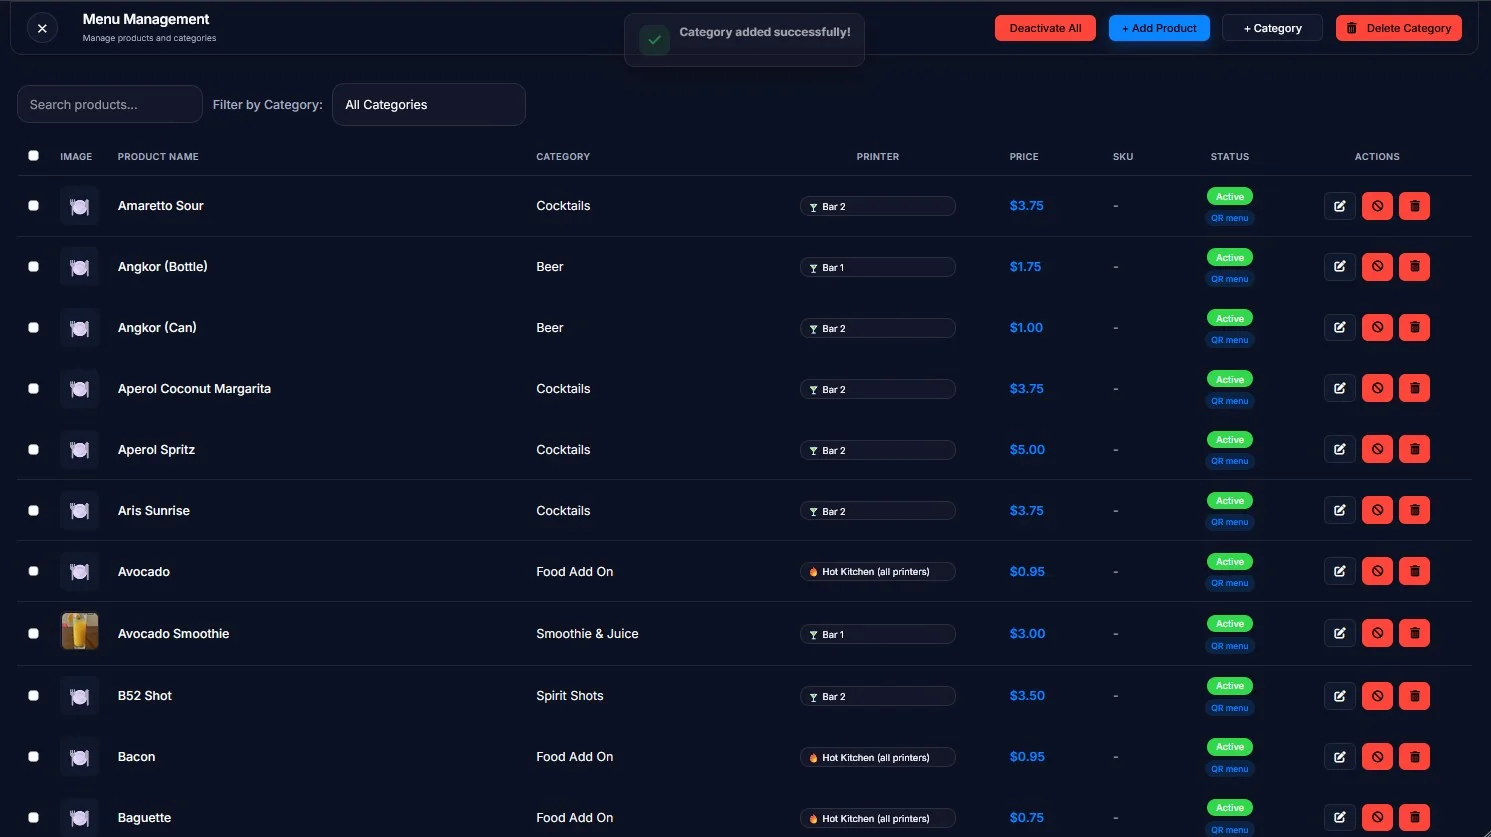Click the Smoothie & Juice category cell

tap(587, 634)
